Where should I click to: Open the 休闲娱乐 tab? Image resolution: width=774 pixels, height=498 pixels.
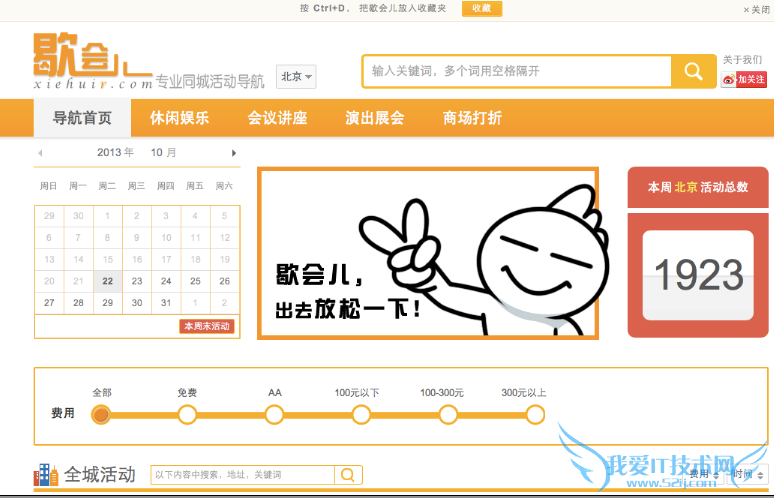[x=179, y=118]
